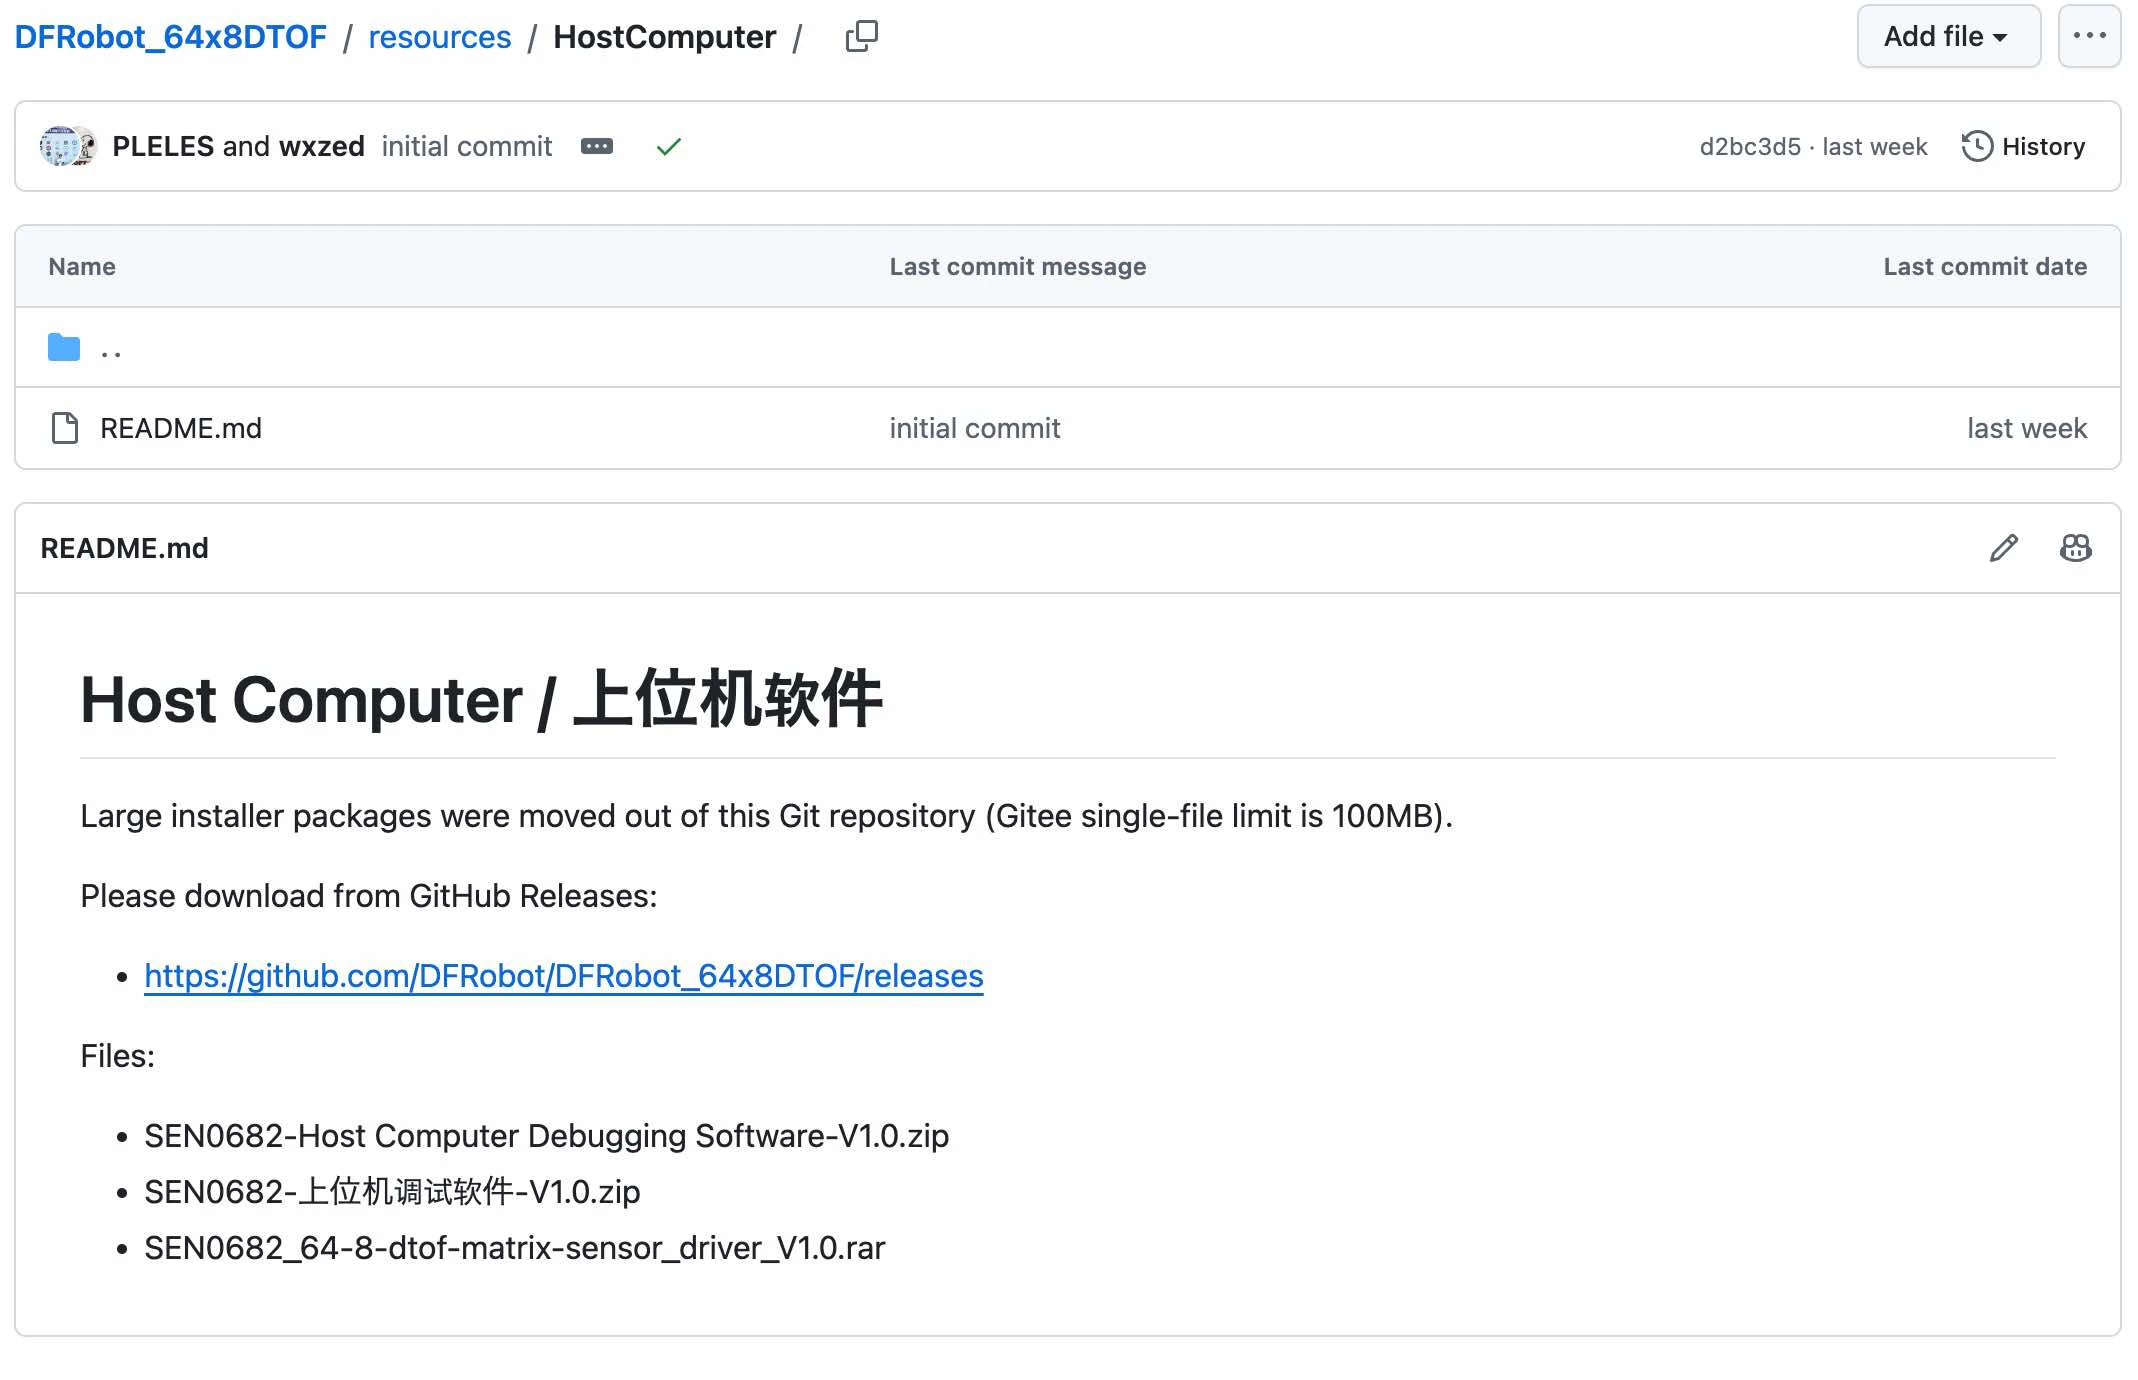
Task: Open the History clock link
Action: tap(2023, 147)
